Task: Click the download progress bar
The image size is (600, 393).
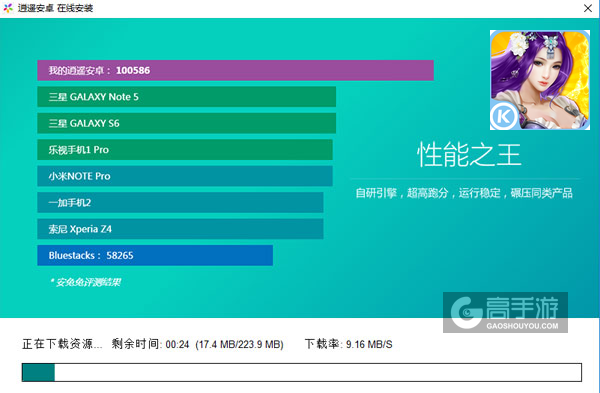Action: pyautogui.click(x=302, y=372)
